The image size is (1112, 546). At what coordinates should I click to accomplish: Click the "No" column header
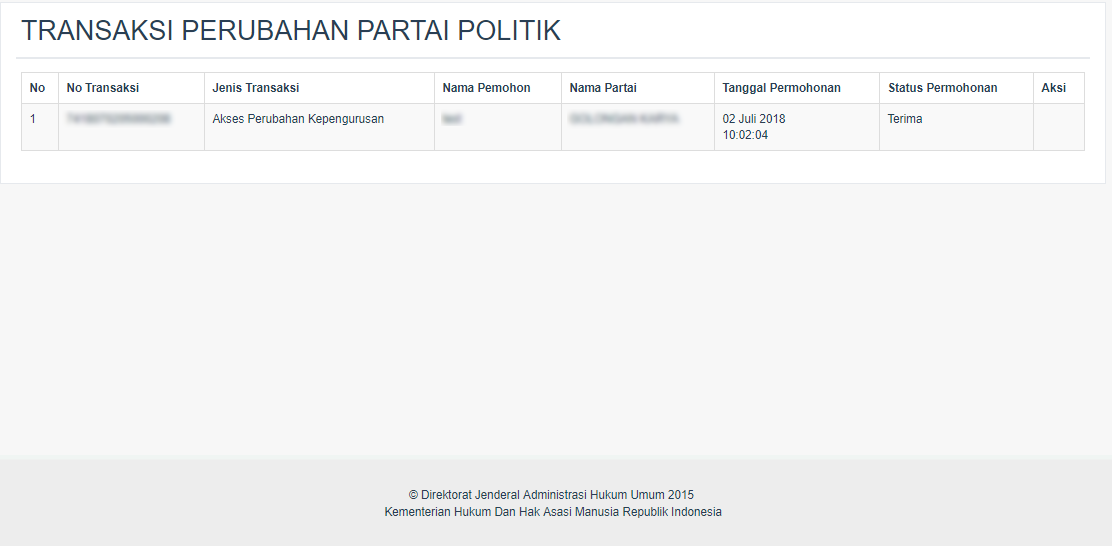pos(38,88)
